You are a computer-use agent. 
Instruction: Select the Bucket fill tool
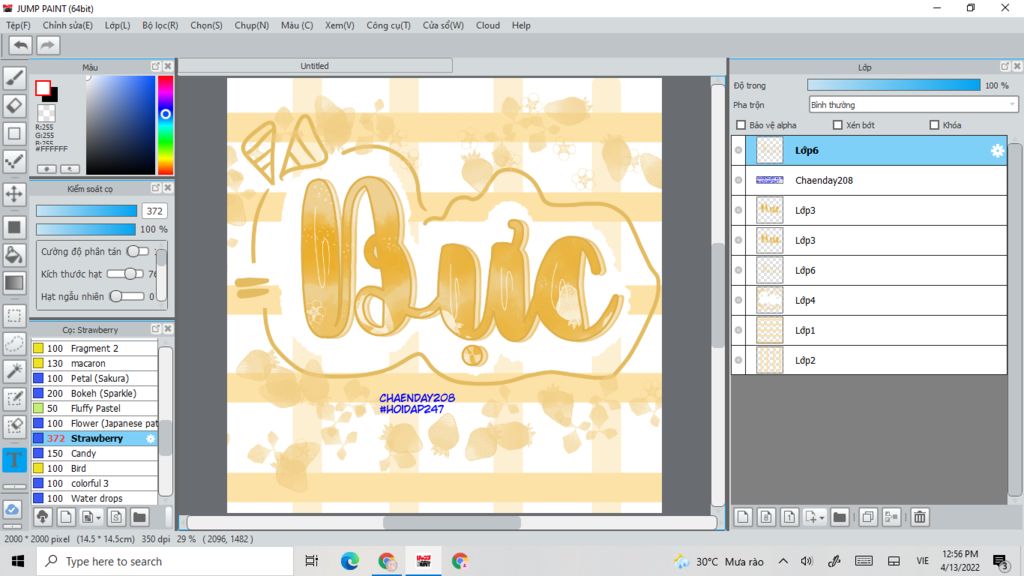pyautogui.click(x=14, y=255)
